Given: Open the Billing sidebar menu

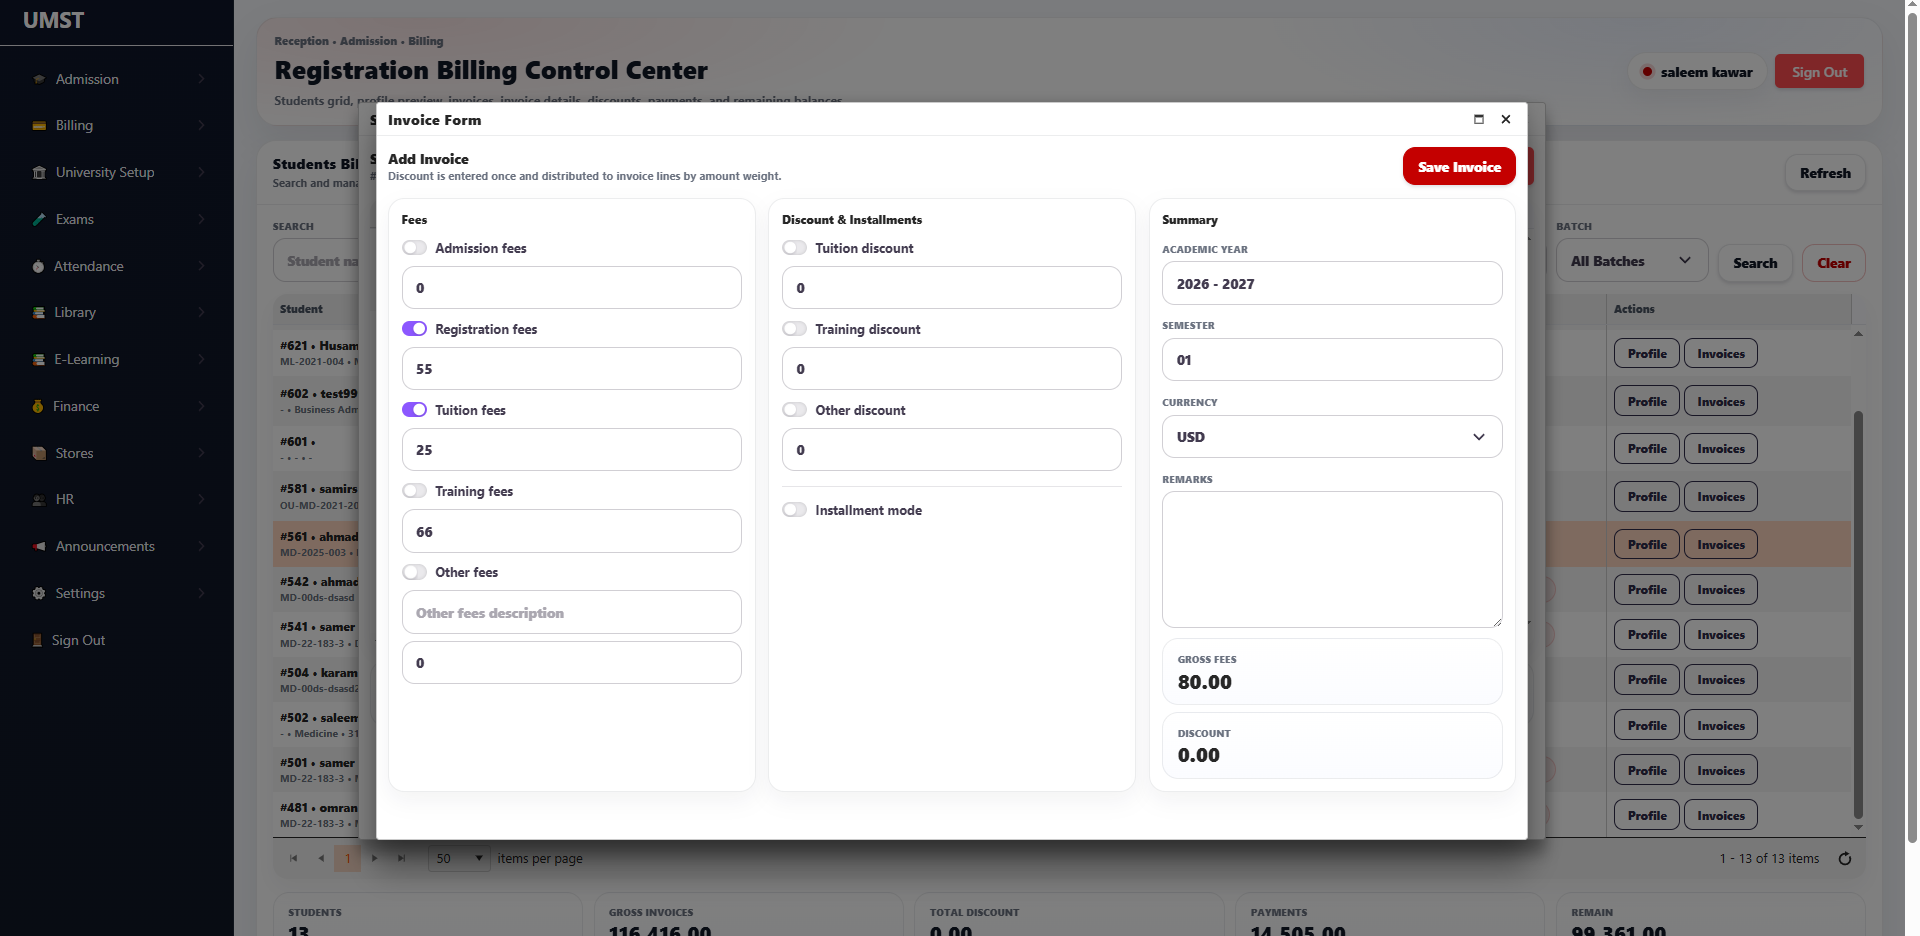Looking at the screenshot, I should click(117, 125).
